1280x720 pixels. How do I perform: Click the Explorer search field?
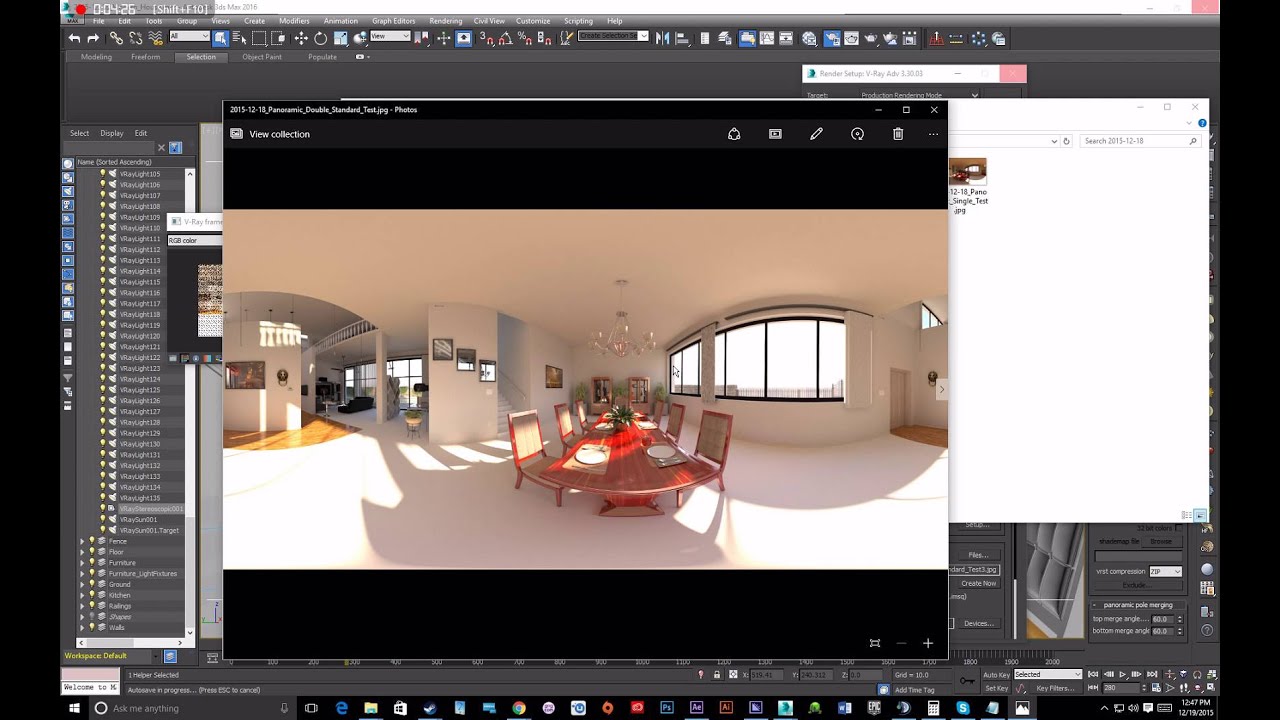[x=1140, y=141]
